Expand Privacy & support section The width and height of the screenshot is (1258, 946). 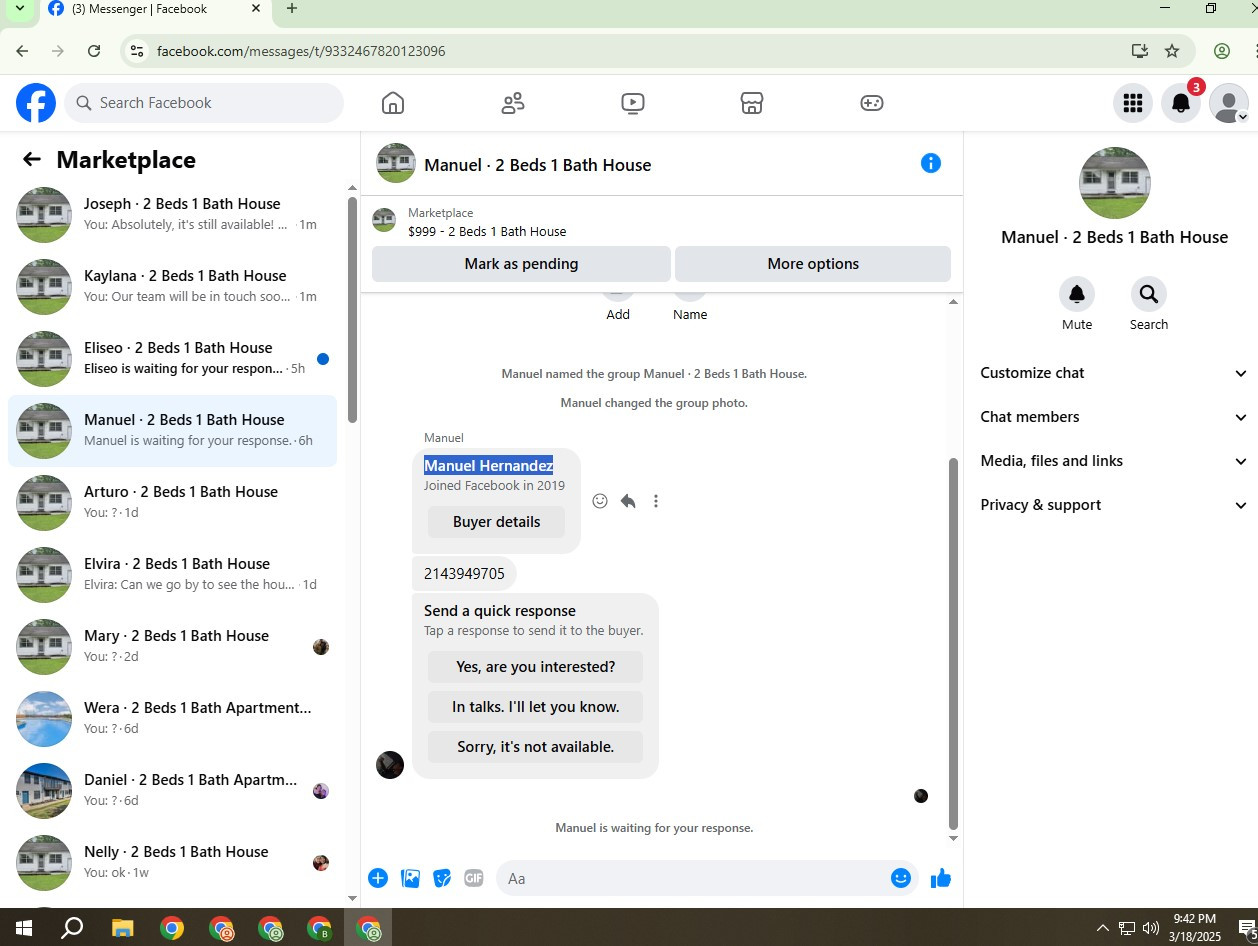tap(1114, 505)
